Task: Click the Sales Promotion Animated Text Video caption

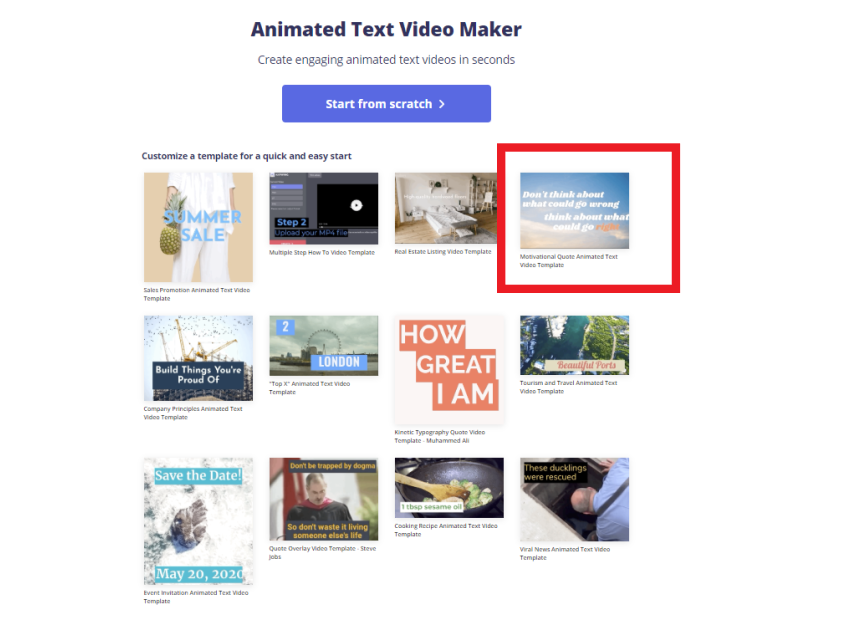Action: [x=197, y=294]
